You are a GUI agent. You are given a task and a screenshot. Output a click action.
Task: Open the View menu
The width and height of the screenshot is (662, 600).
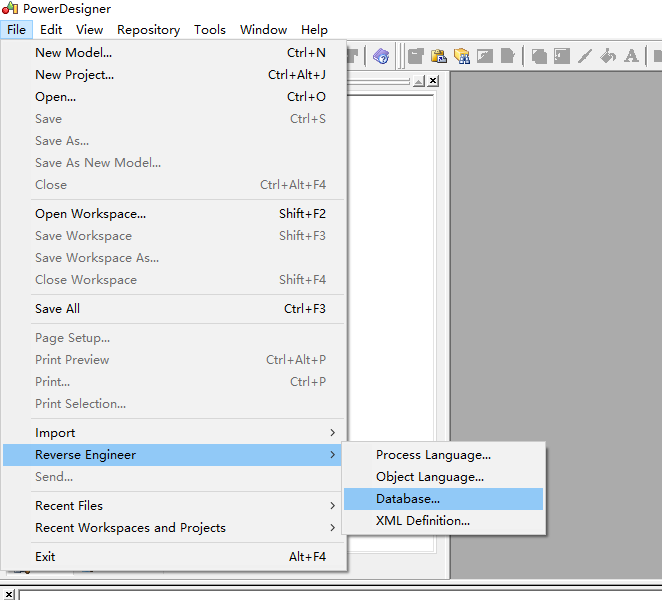click(90, 30)
